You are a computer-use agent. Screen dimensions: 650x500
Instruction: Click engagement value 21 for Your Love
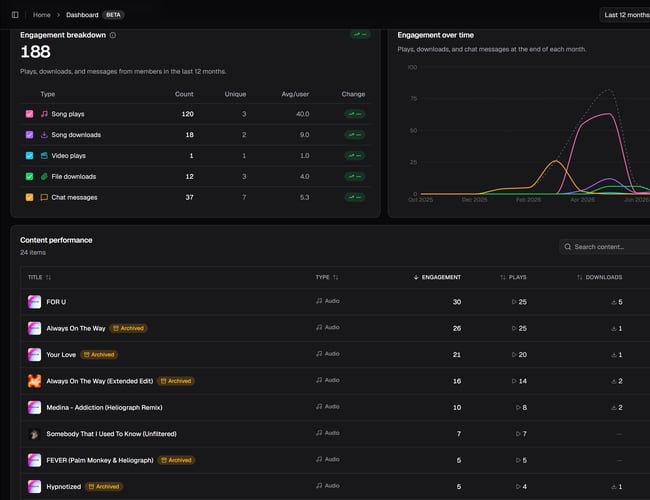click(457, 354)
